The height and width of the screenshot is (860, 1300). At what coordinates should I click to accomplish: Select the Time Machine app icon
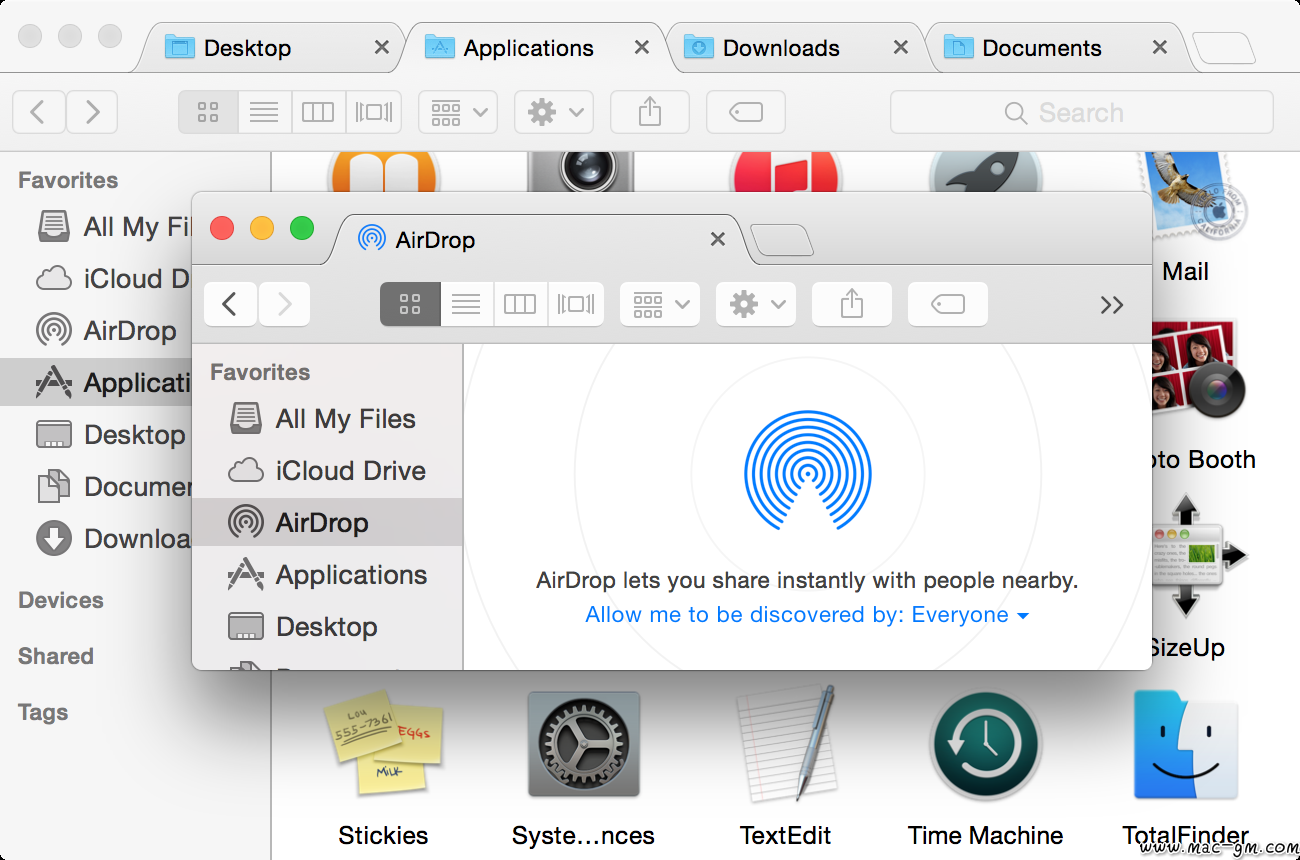pyautogui.click(x=986, y=746)
